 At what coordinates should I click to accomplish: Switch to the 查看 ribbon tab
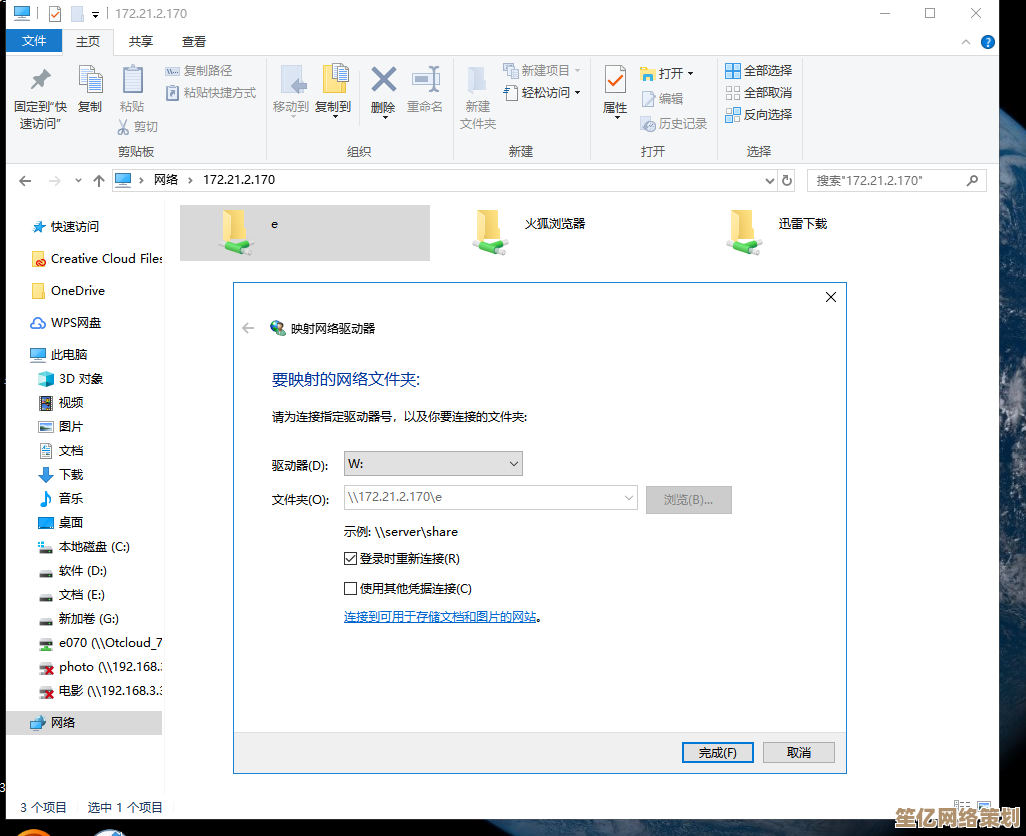pos(194,41)
